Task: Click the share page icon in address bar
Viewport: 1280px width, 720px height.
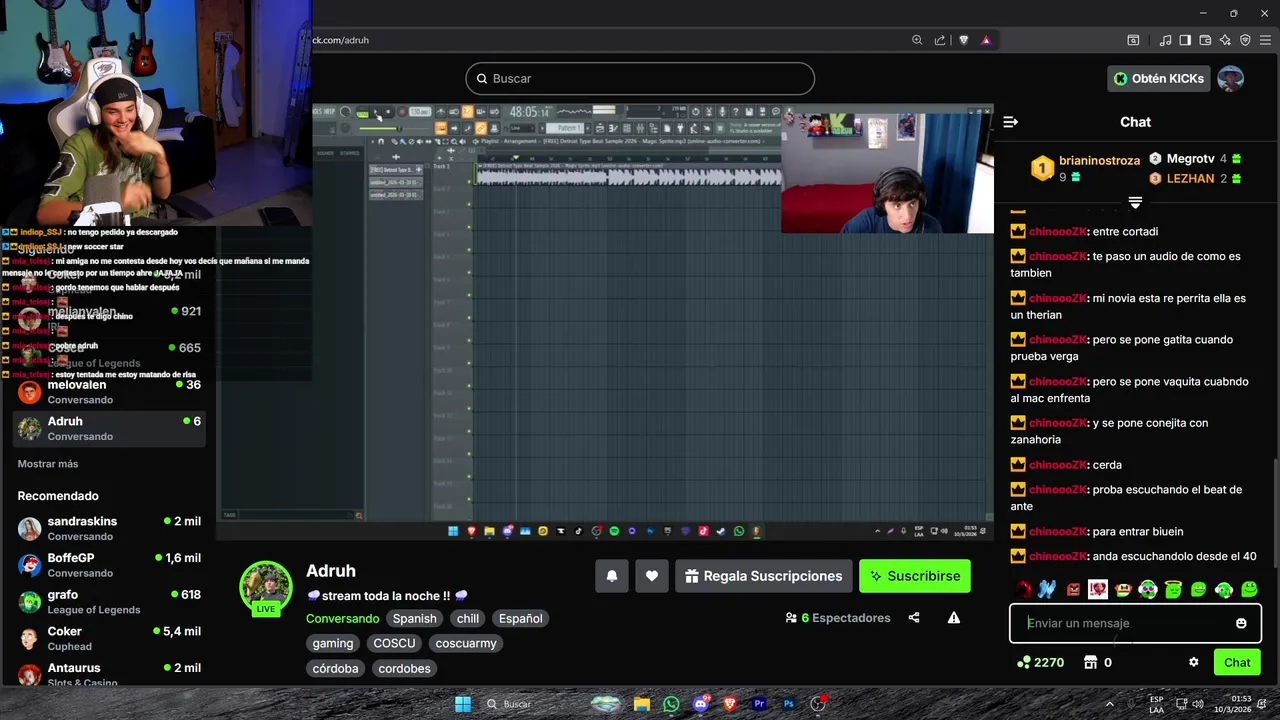Action: pyautogui.click(x=940, y=40)
